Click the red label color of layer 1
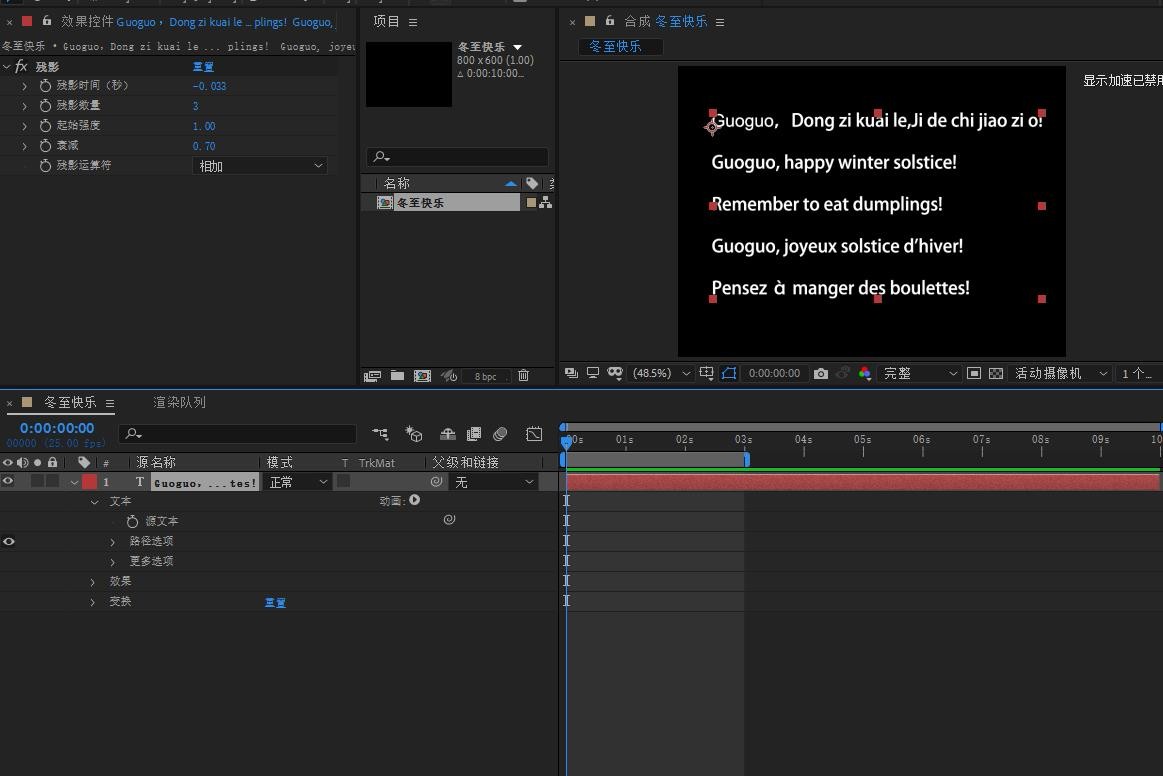1163x776 pixels. coord(89,481)
